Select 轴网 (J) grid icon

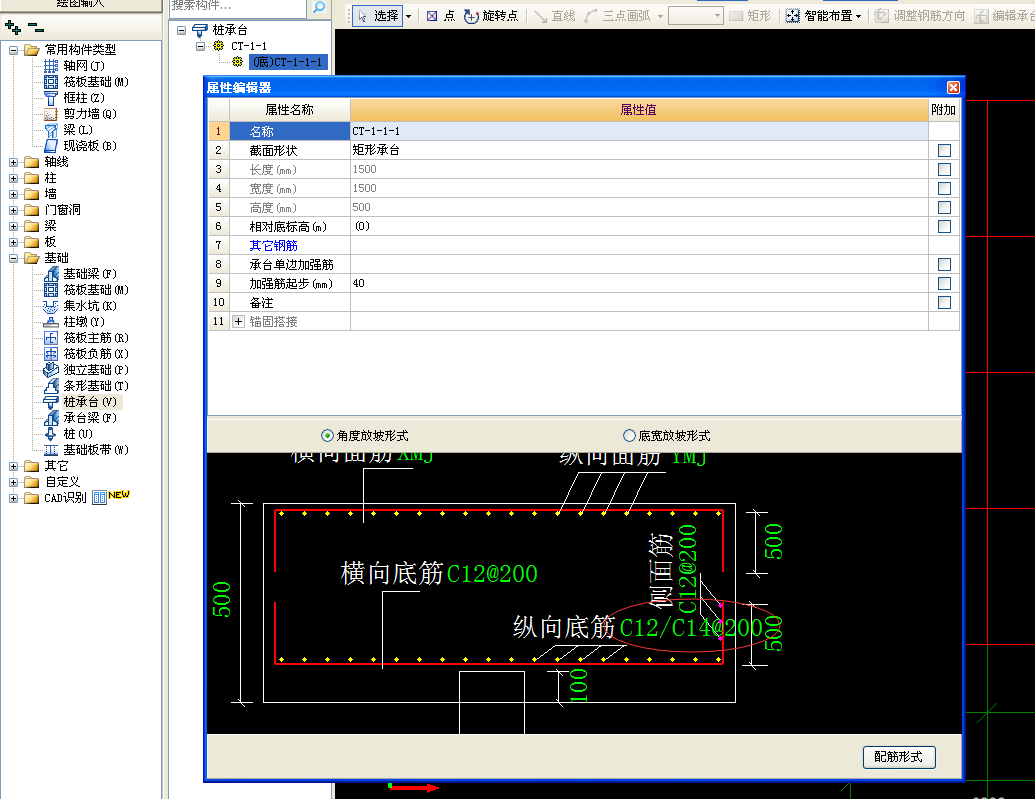51,66
